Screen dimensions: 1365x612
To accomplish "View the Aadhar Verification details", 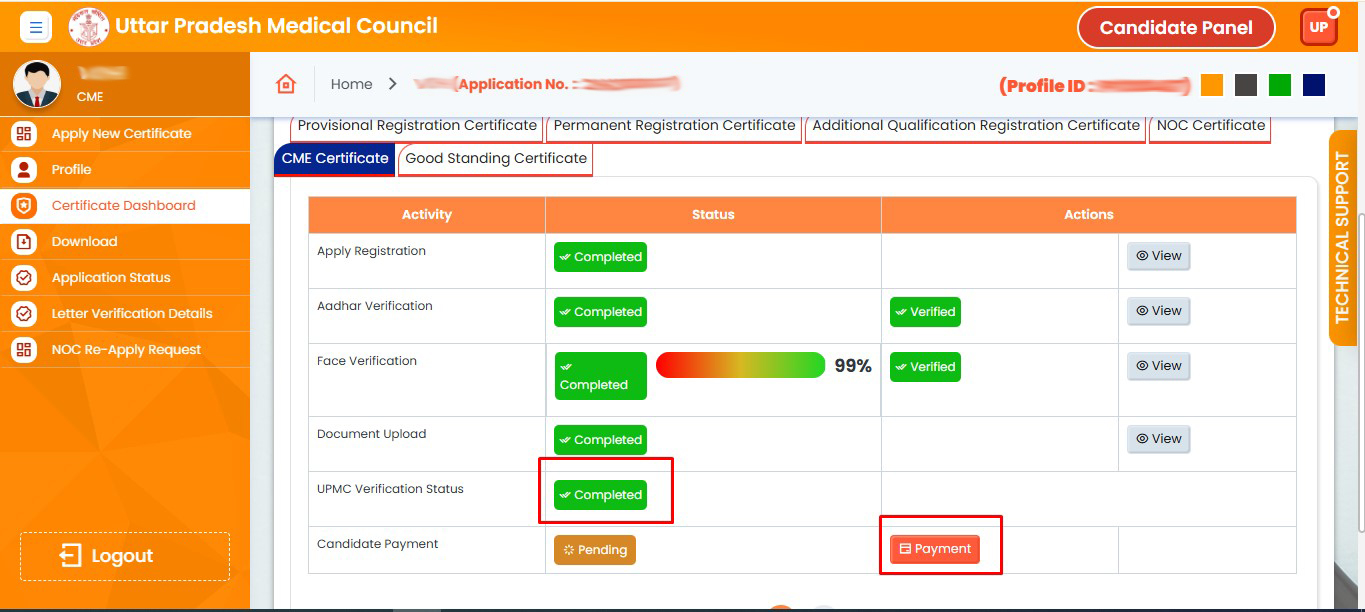I will click(x=1158, y=311).
